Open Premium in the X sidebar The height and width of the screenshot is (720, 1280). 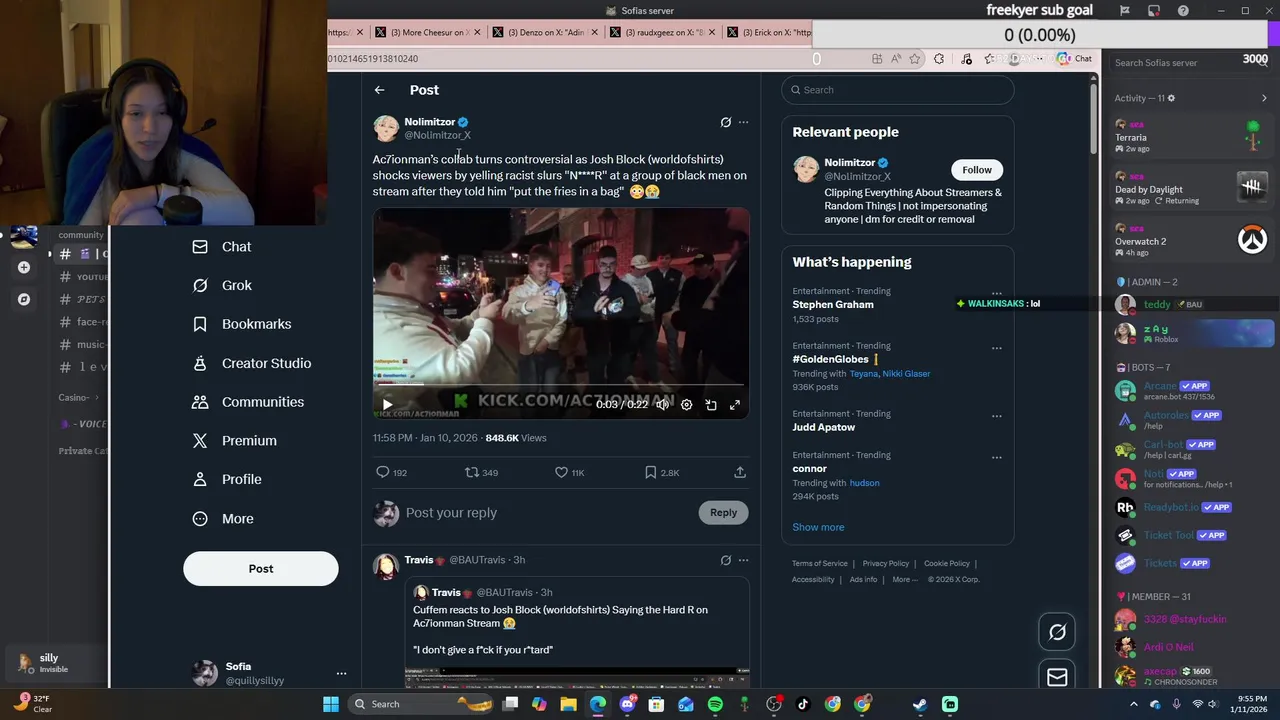(234, 441)
